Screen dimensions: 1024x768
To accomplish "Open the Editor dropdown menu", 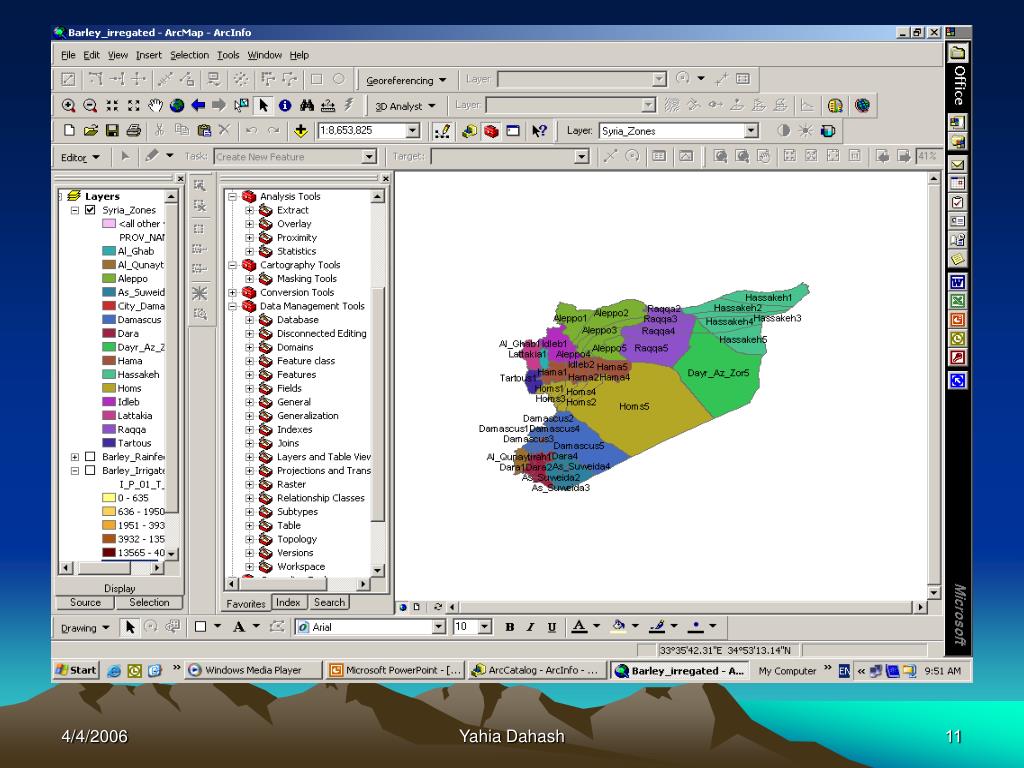I will point(80,157).
